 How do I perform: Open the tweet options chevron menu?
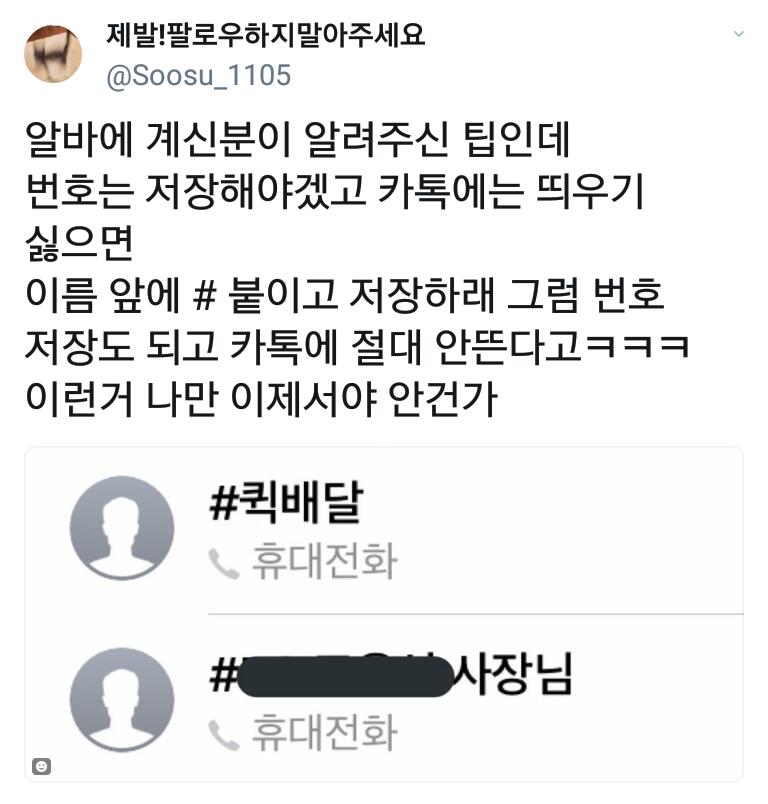(x=739, y=34)
